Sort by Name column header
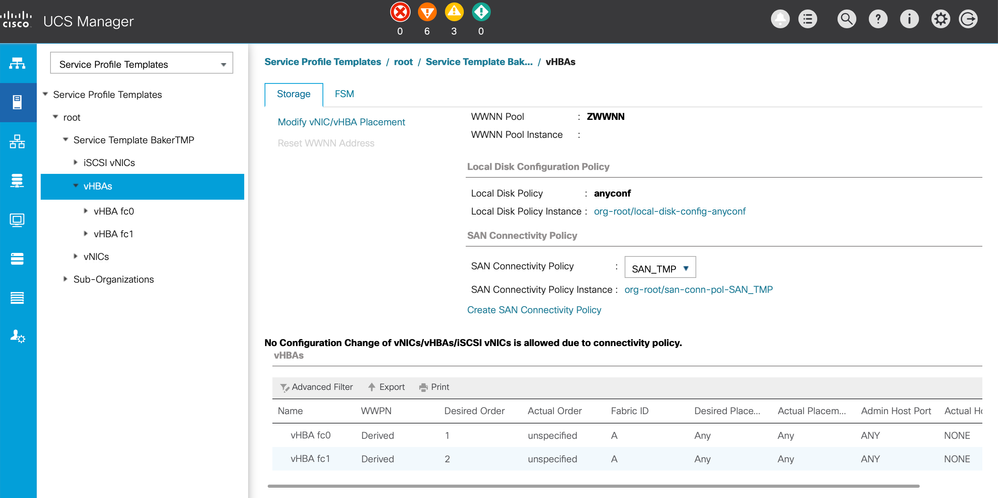 coord(290,411)
